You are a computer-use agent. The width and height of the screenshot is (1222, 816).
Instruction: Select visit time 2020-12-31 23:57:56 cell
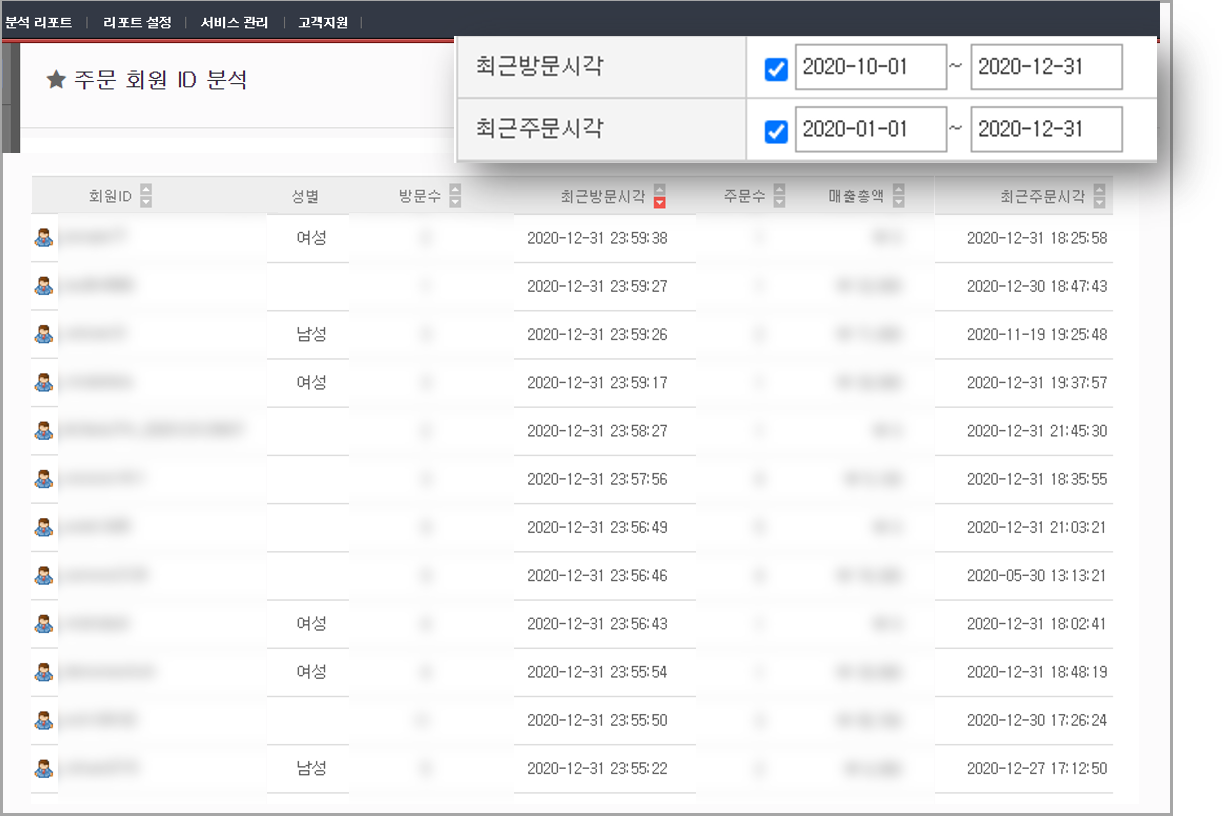[597, 480]
